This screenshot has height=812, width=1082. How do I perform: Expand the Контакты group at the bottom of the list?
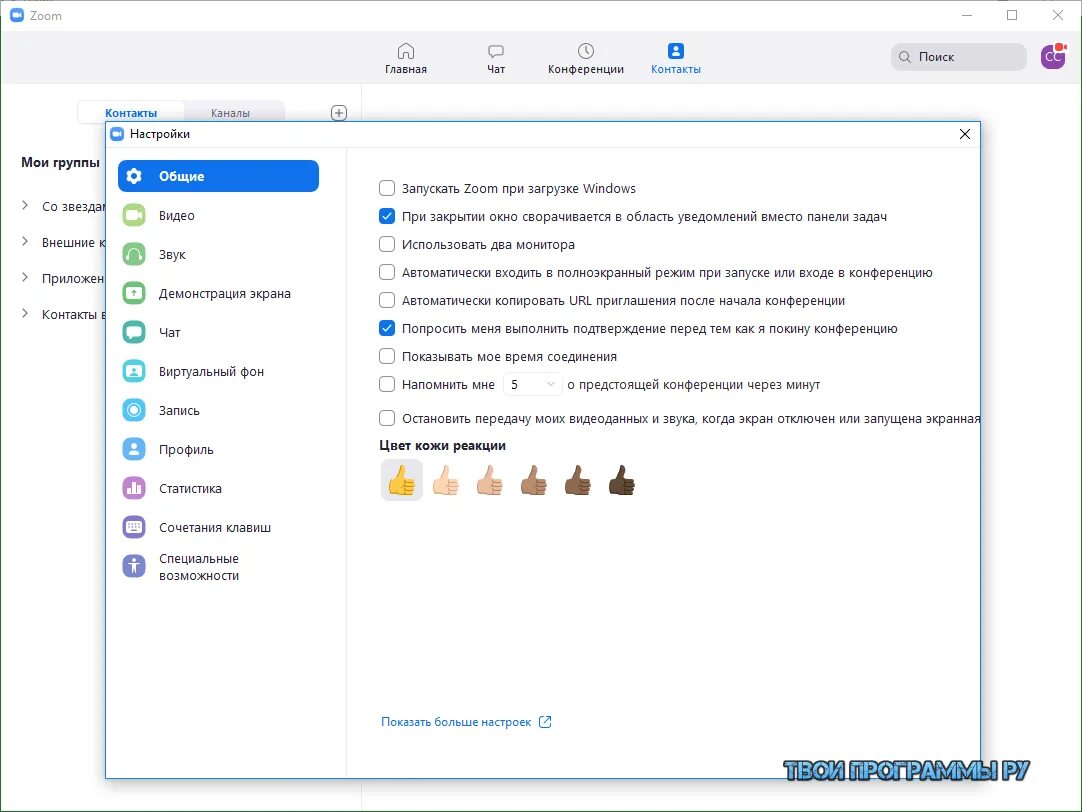coord(25,313)
